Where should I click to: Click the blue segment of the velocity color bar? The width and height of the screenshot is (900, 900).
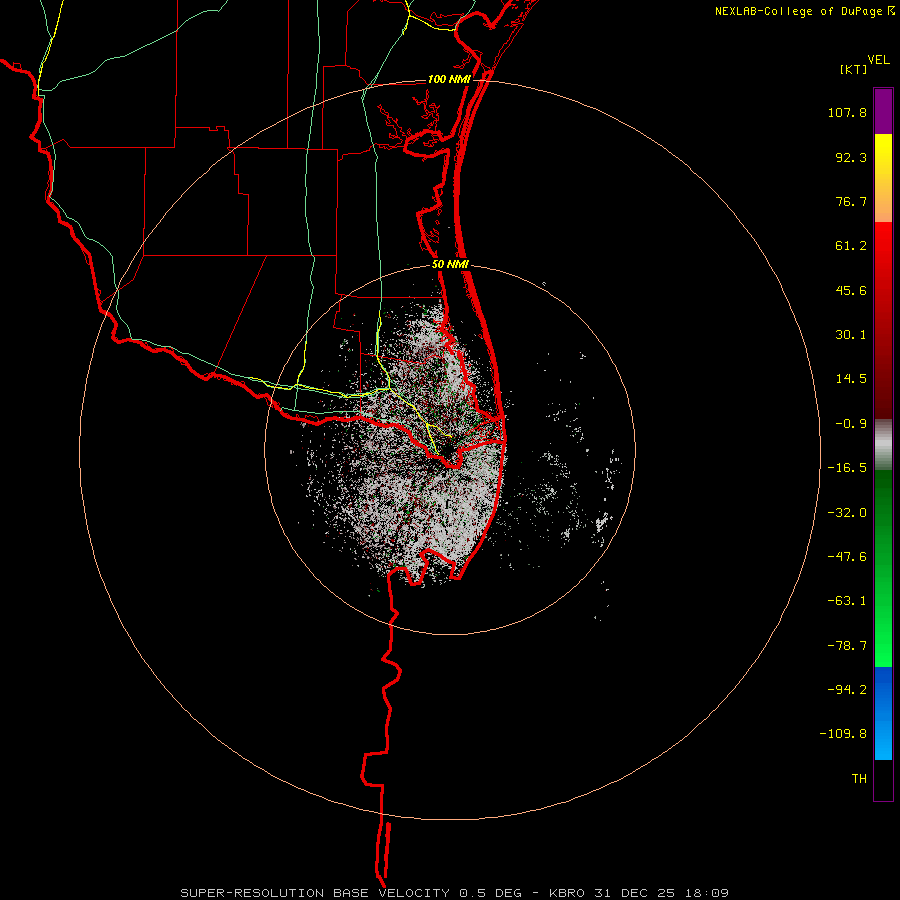[x=883, y=713]
